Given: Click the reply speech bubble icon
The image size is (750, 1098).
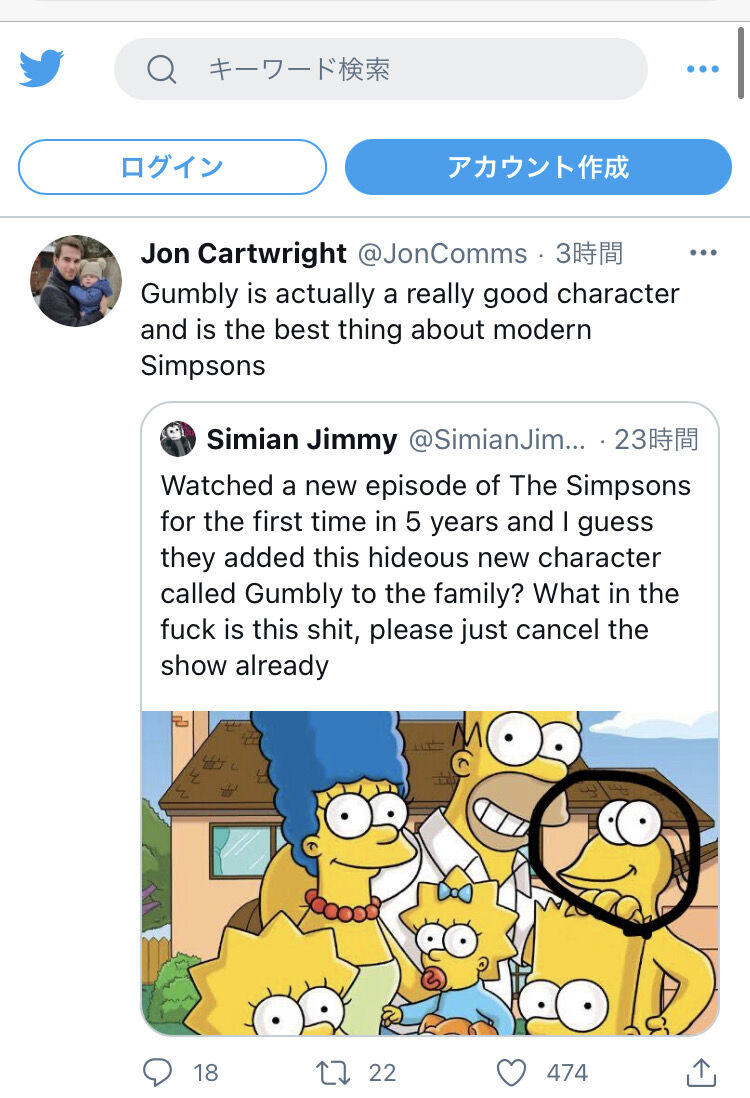Looking at the screenshot, I should point(158,1073).
